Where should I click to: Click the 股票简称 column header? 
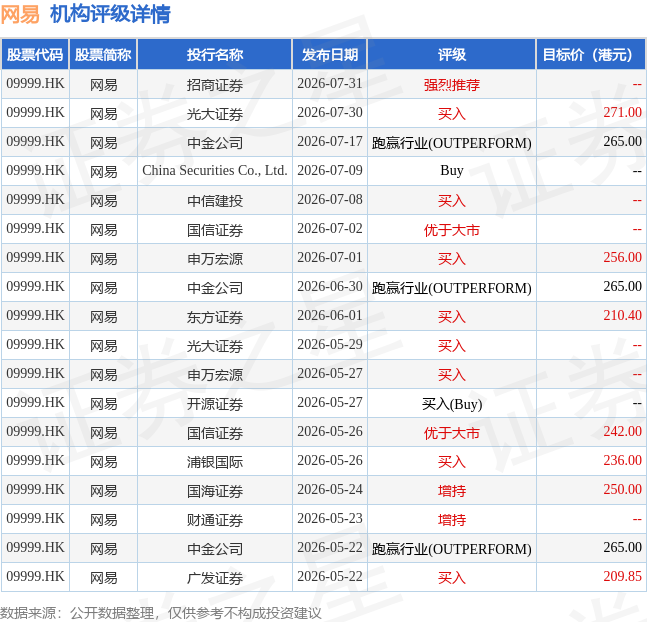pos(103,54)
